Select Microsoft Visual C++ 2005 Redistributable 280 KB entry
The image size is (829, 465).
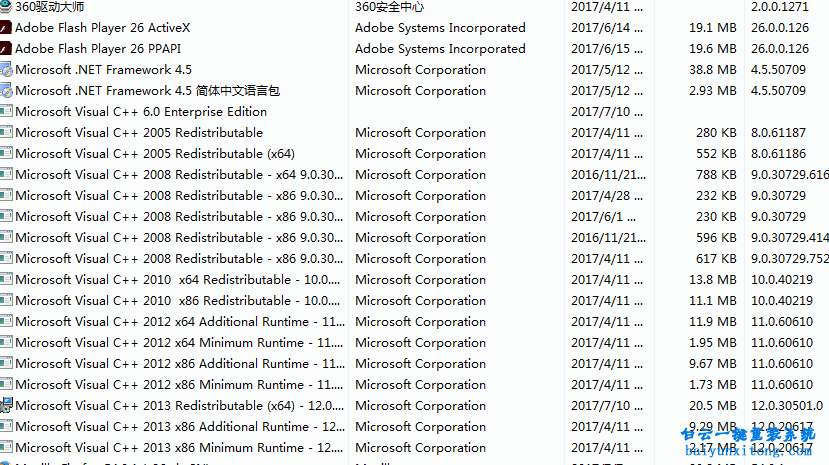[x=139, y=133]
